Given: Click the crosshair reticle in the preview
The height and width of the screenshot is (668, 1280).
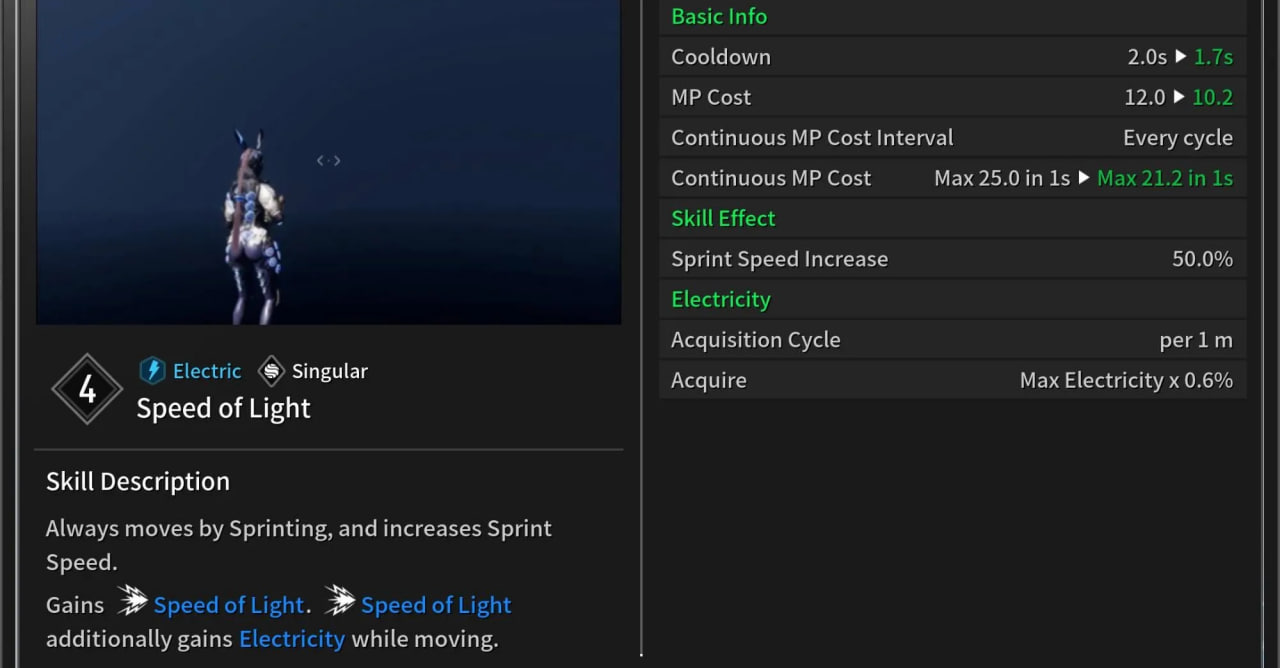Looking at the screenshot, I should coord(329,160).
